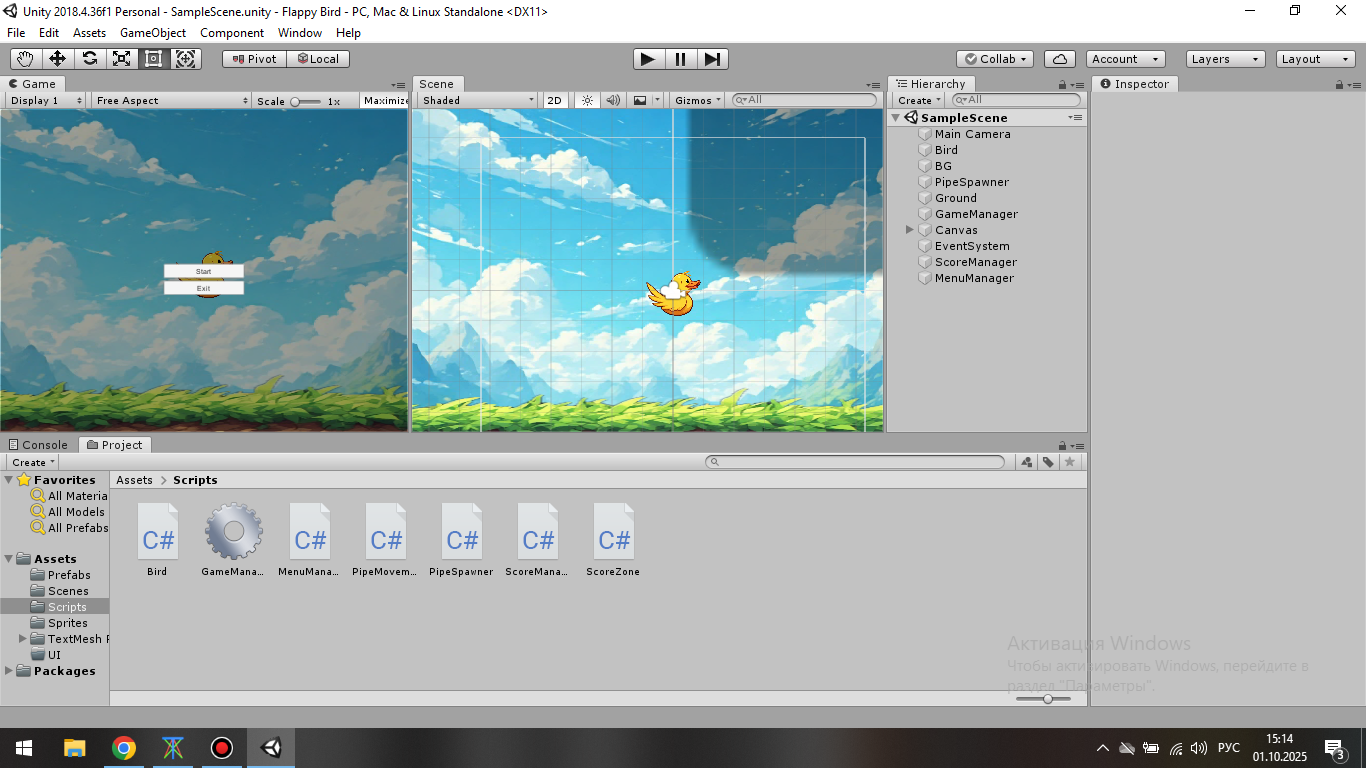
Task: Open File Explorer from the taskbar
Action: tap(75, 748)
